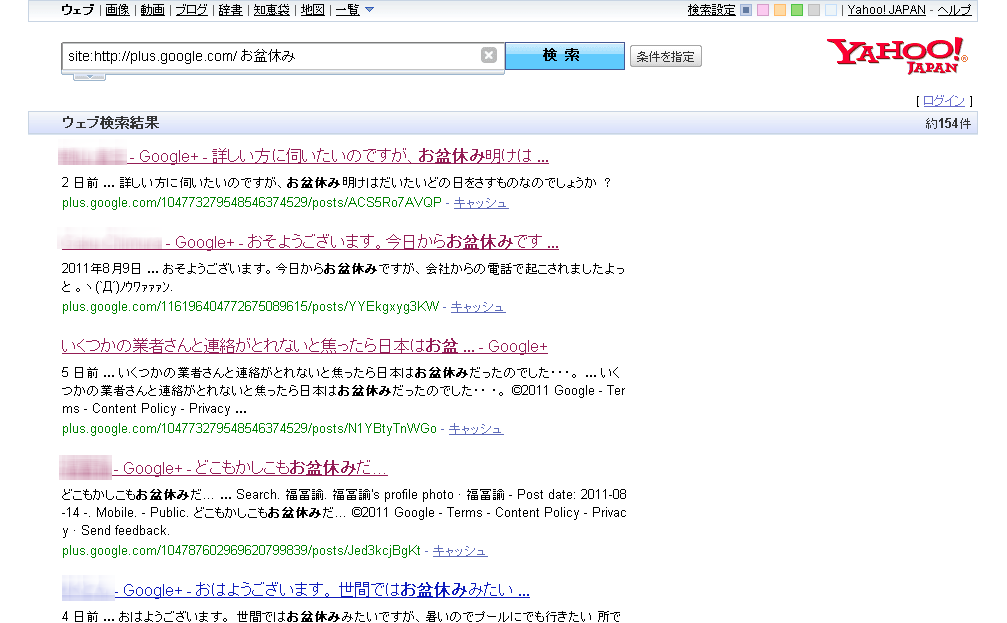Open the ブログ blog search tab
Image resolution: width=1007 pixels, height=623 pixels.
[x=191, y=10]
